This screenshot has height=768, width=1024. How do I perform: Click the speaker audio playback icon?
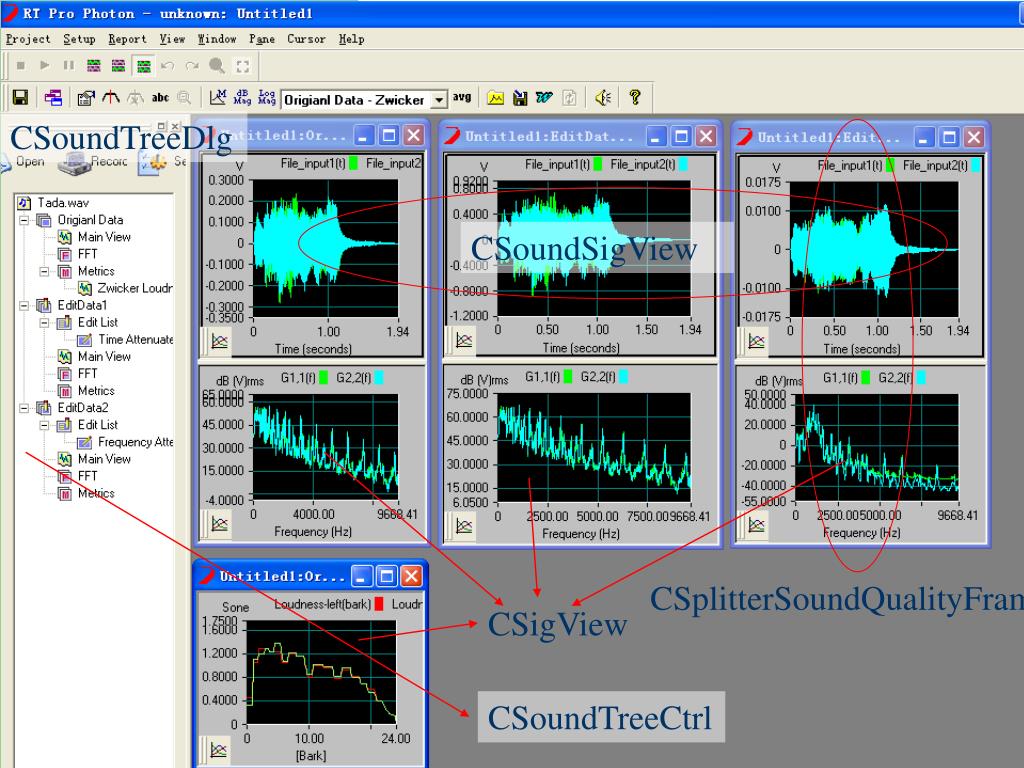pyautogui.click(x=603, y=98)
